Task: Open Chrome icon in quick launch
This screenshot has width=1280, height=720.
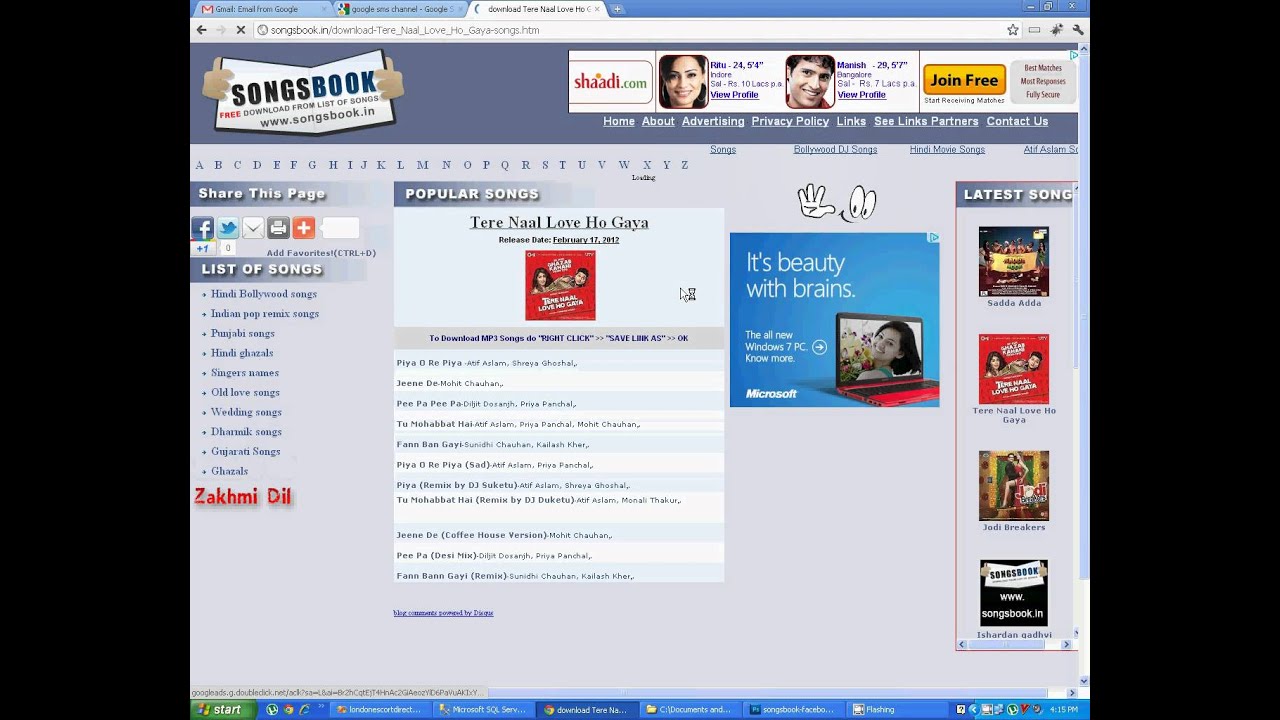Action: coord(289,709)
